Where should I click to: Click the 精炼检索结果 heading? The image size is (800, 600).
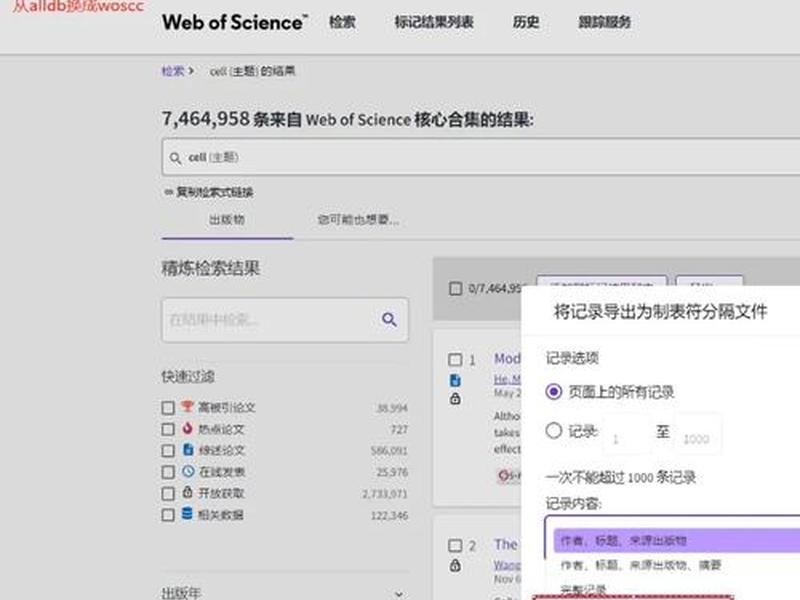[x=211, y=268]
